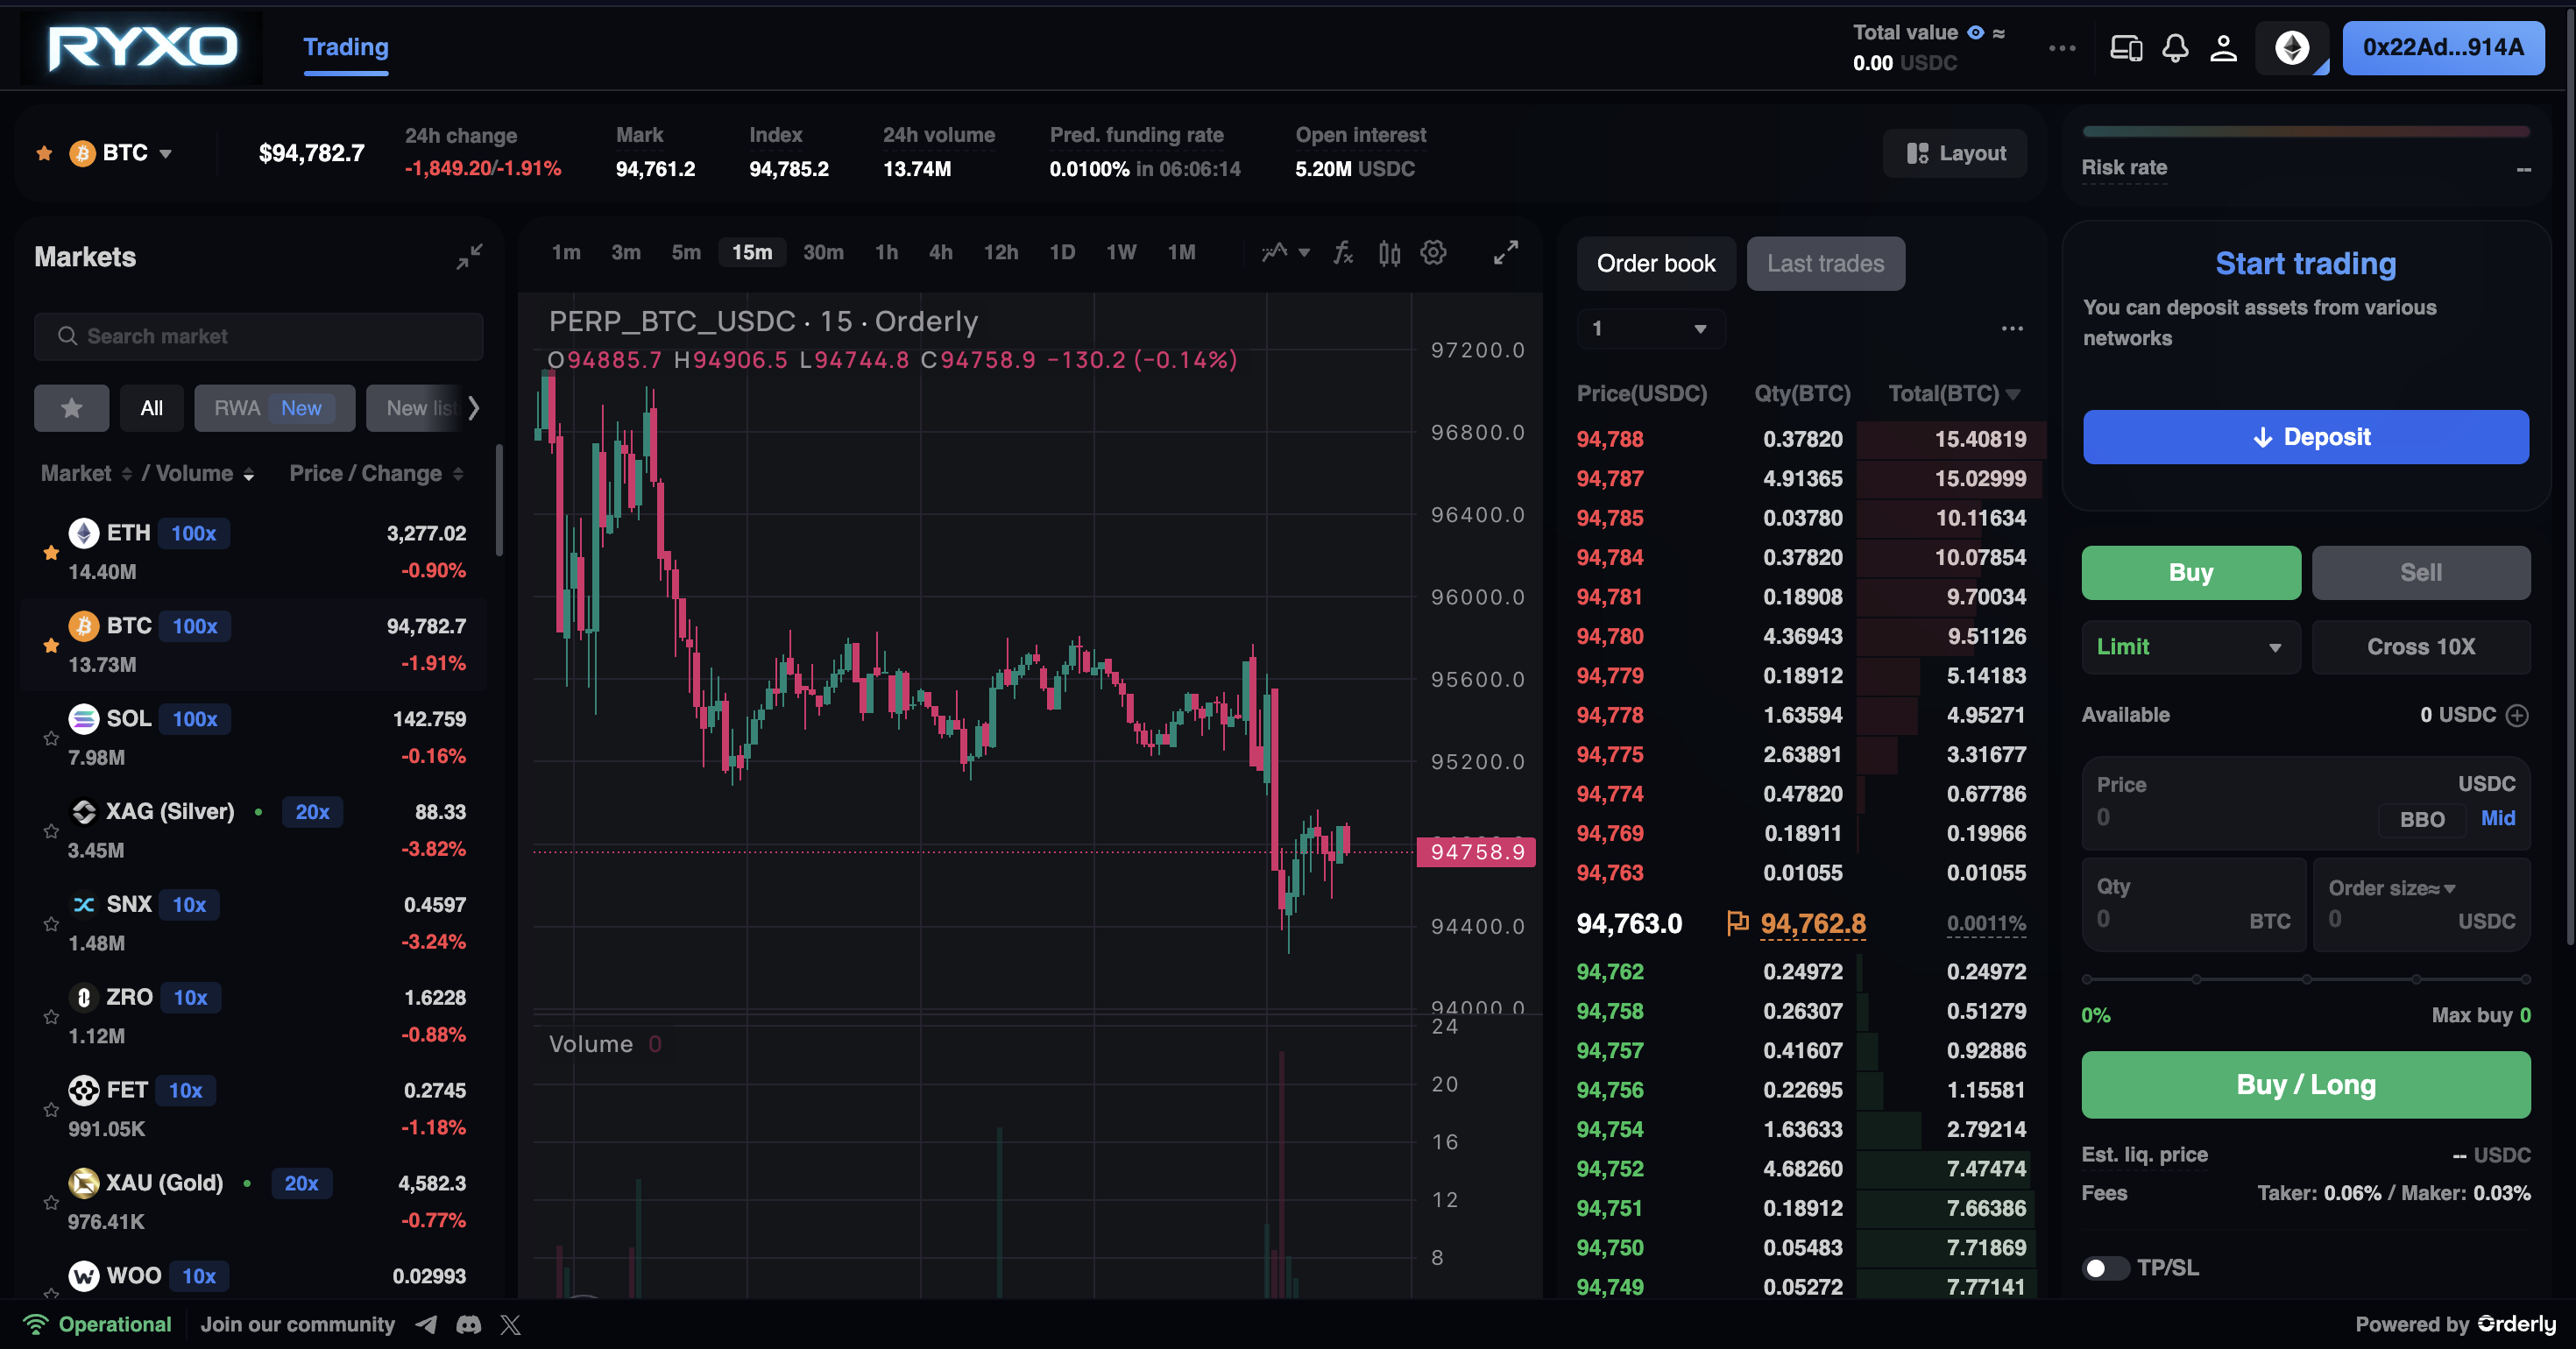Open the Ethereum network selector icon
Image resolution: width=2576 pixels, height=1349 pixels.
[x=2292, y=47]
